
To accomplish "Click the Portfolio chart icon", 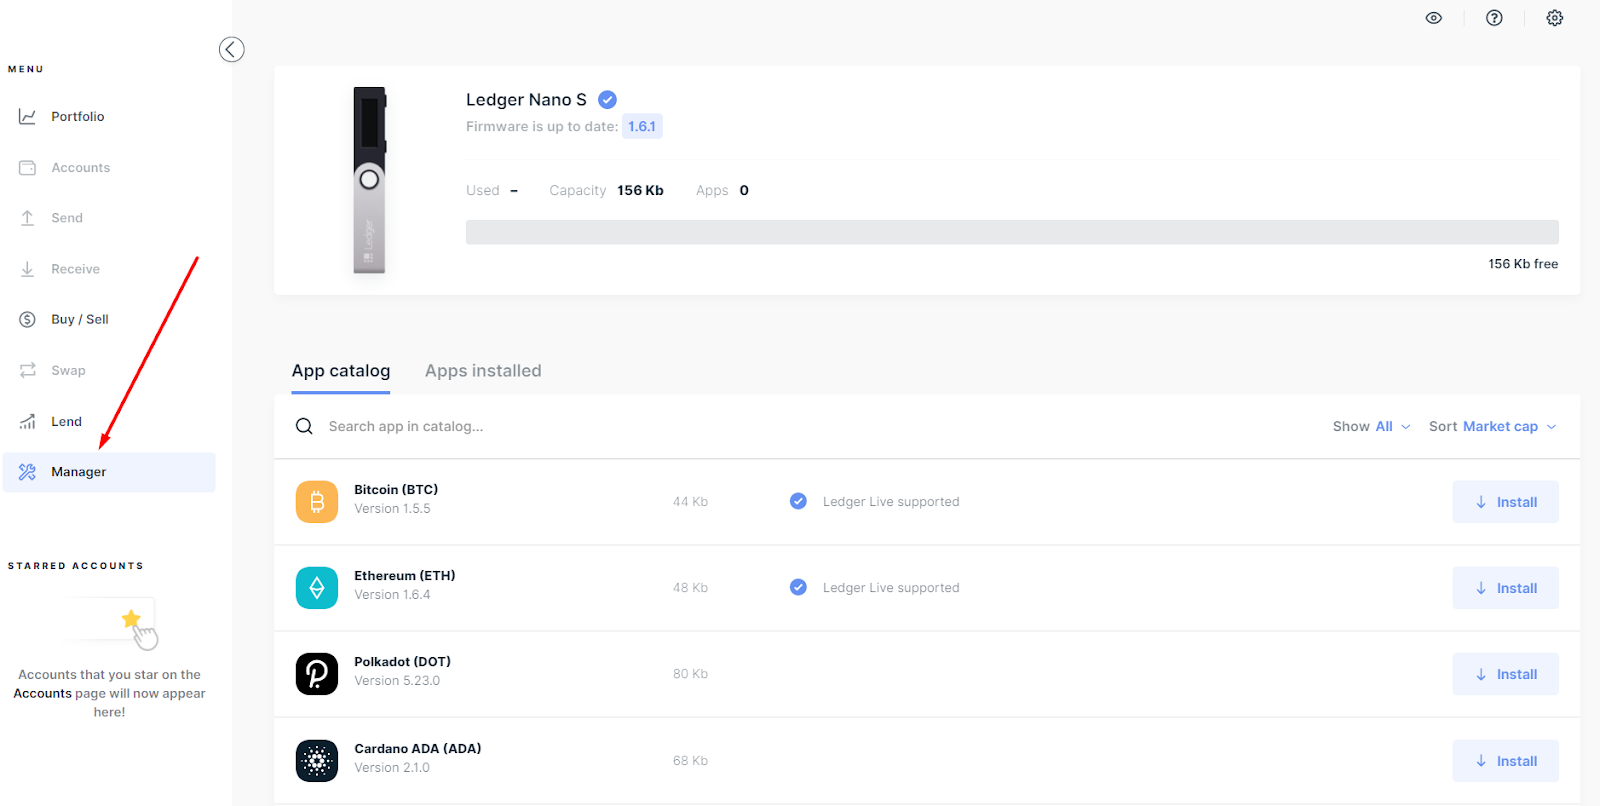I will click(28, 117).
